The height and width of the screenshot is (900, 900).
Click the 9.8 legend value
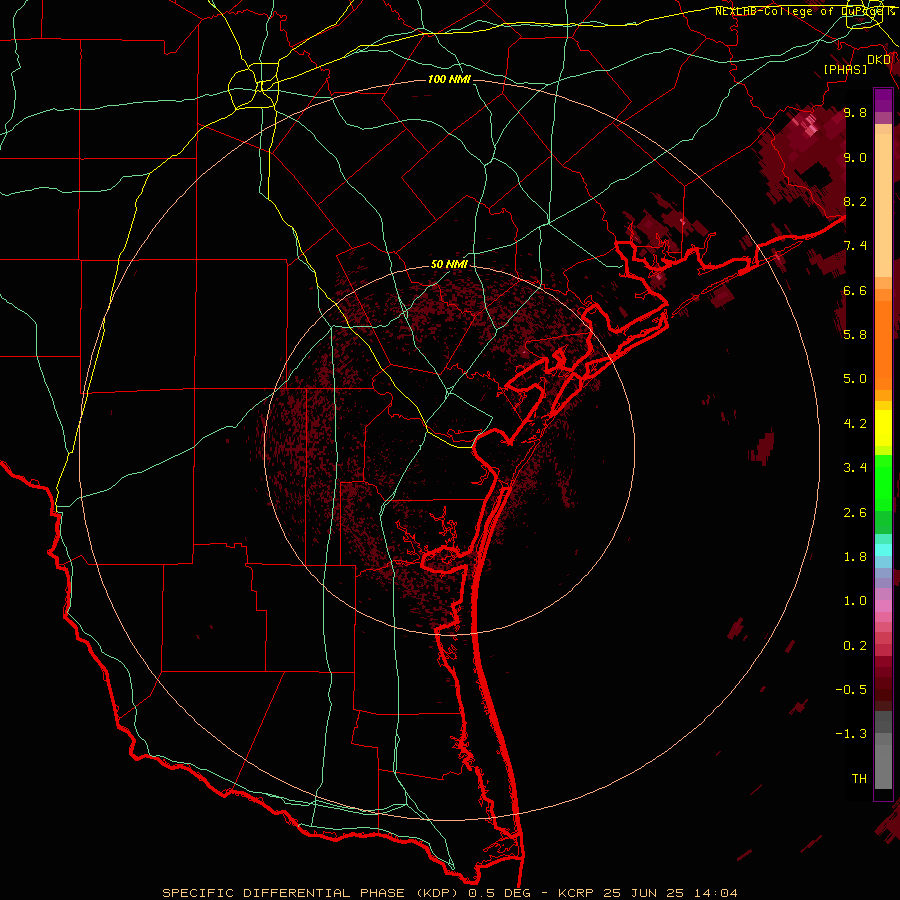[x=855, y=112]
